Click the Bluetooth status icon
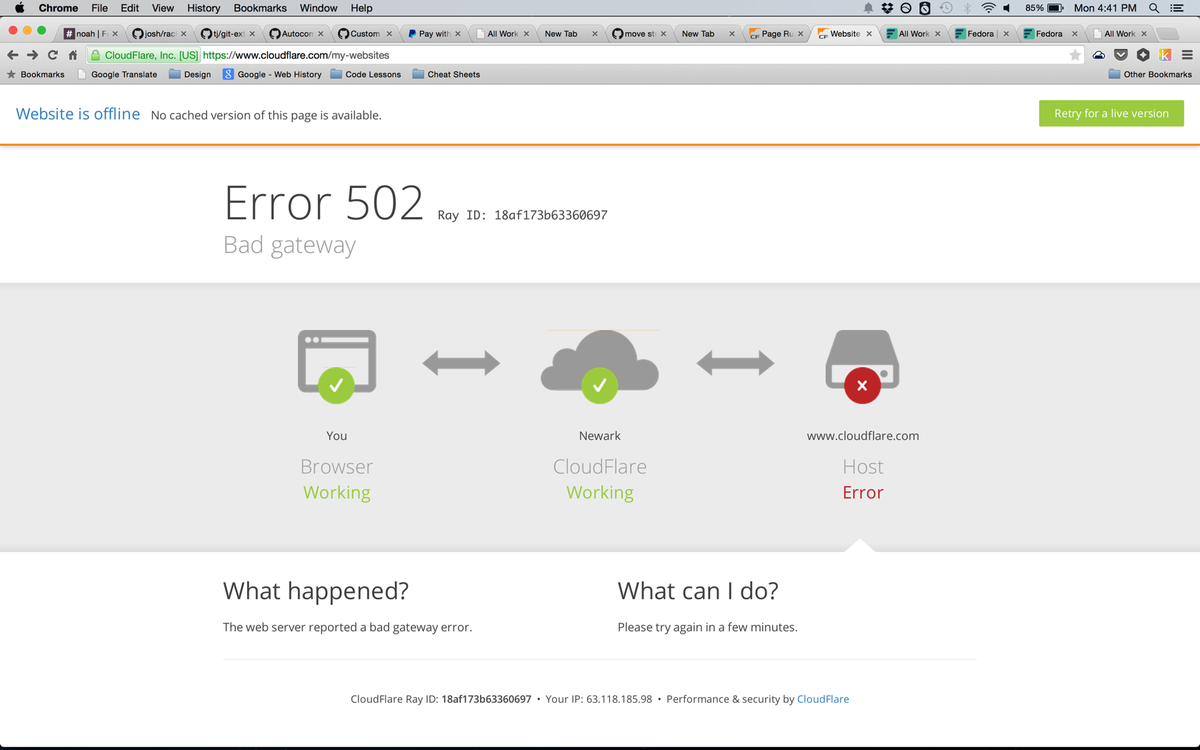 click(x=967, y=8)
